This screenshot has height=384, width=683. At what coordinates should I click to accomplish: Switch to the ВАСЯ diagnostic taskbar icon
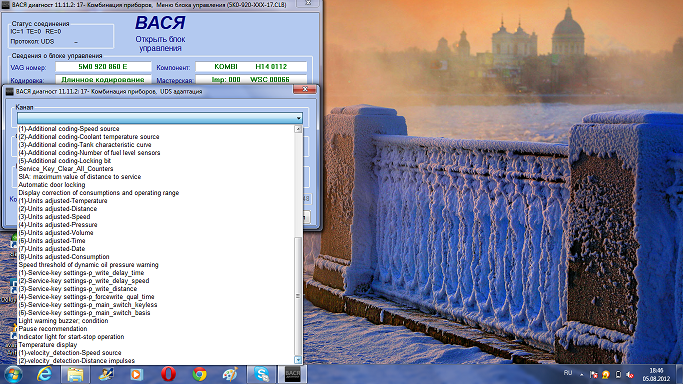293,374
